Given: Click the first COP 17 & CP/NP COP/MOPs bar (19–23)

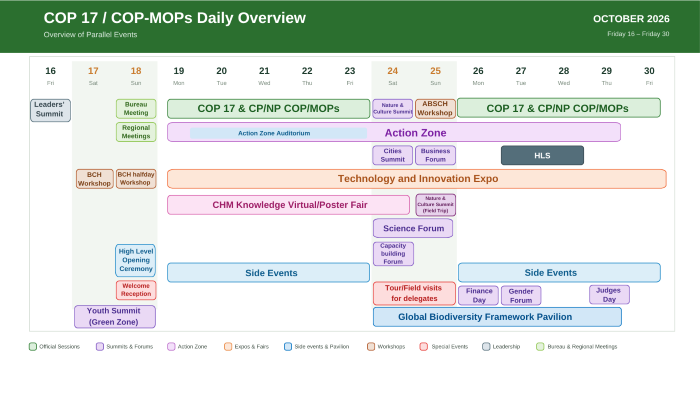Looking at the screenshot, I should [x=268, y=108].
